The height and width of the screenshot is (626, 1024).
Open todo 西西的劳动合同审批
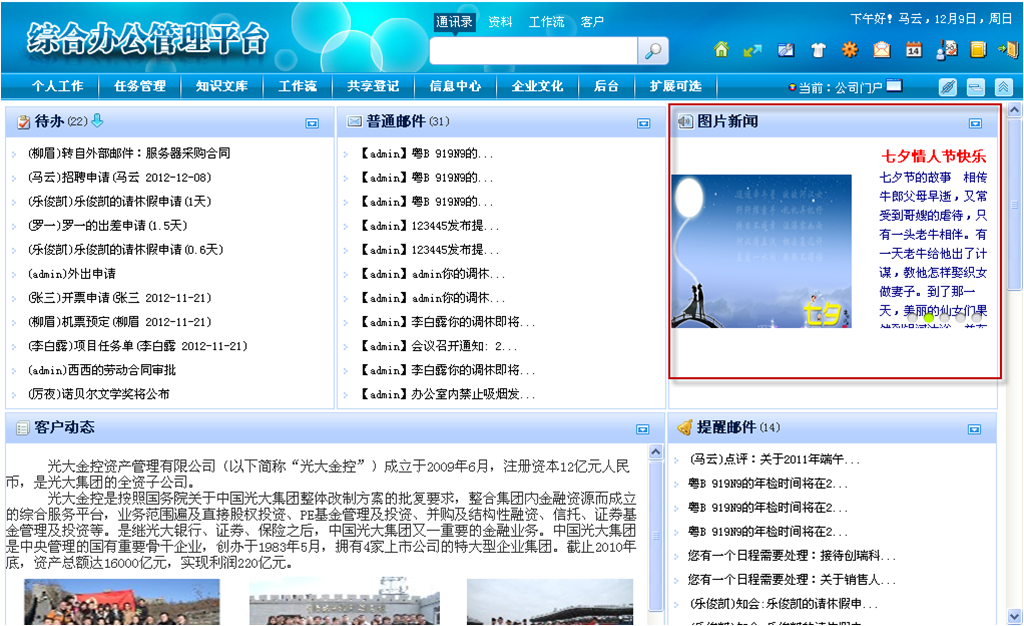click(x=102, y=370)
